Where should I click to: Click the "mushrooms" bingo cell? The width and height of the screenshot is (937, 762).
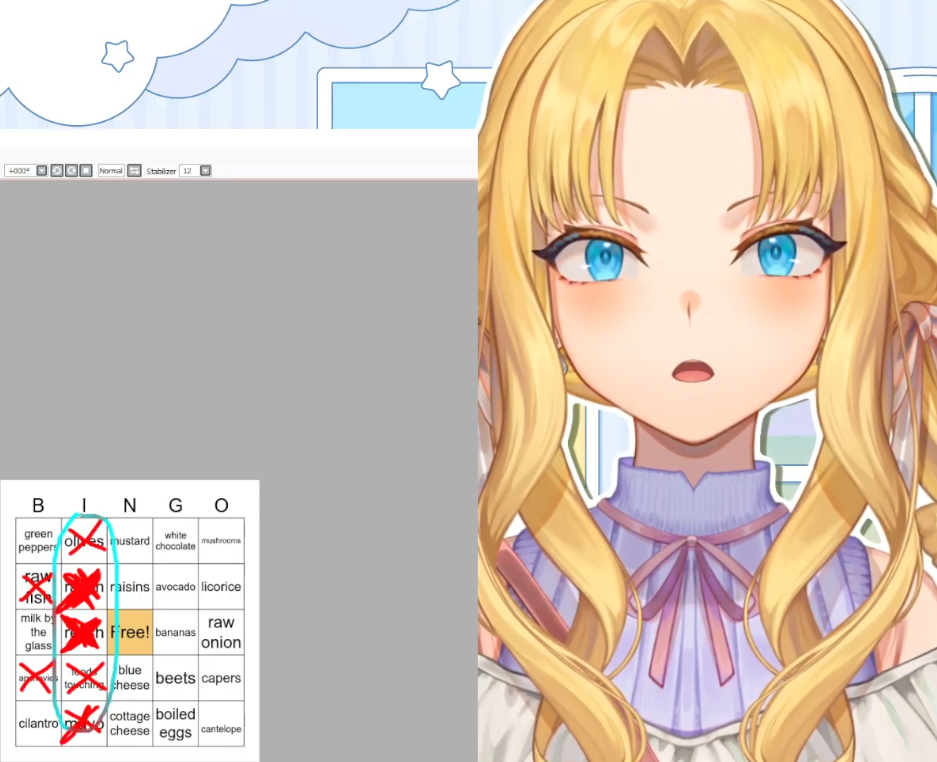[x=221, y=540]
